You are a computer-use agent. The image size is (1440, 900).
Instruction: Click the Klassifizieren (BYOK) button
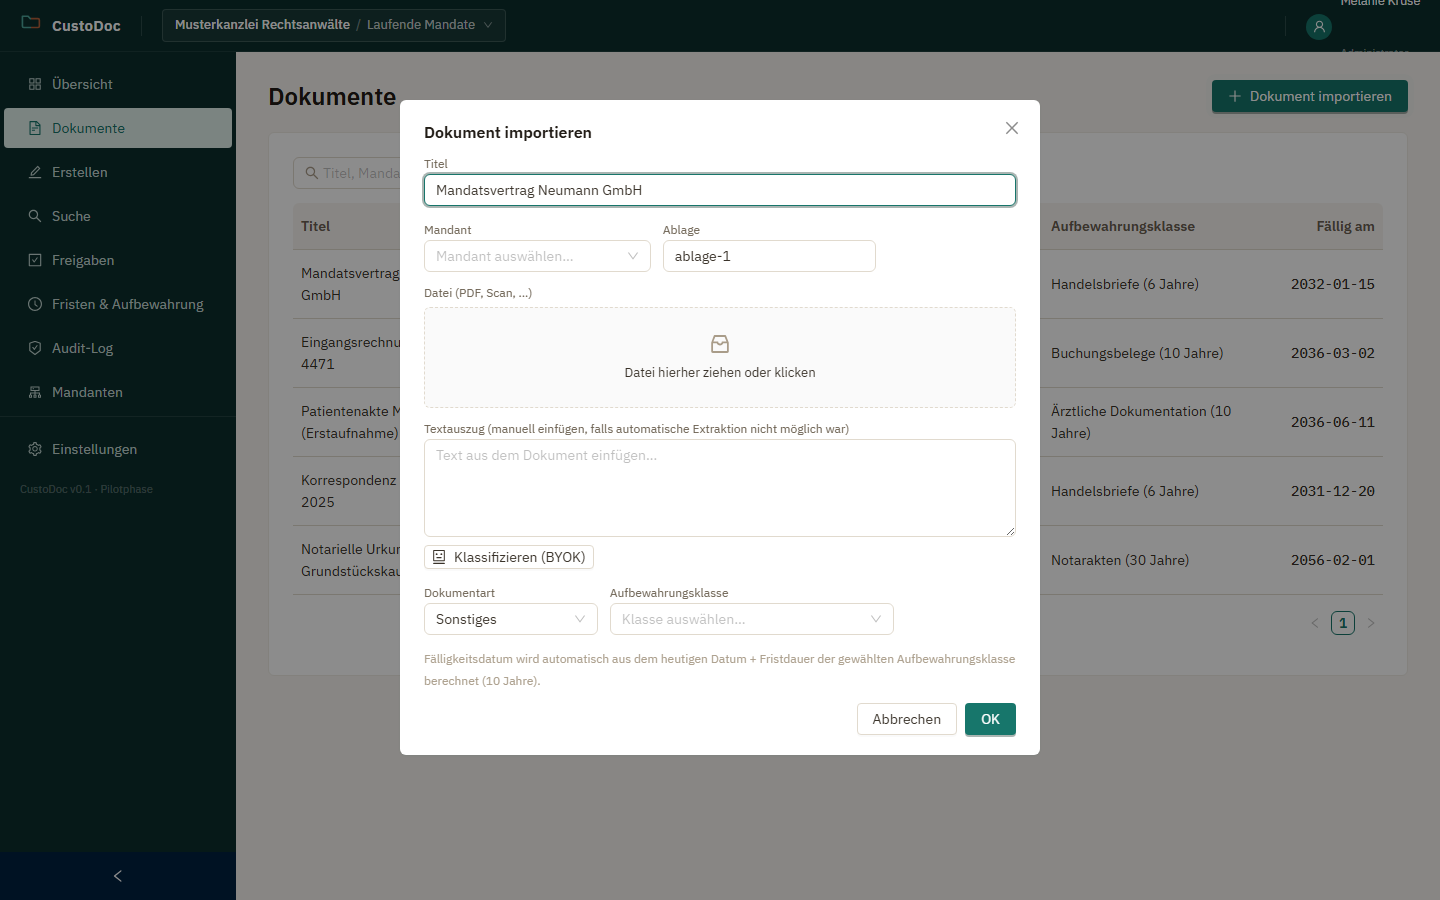509,557
